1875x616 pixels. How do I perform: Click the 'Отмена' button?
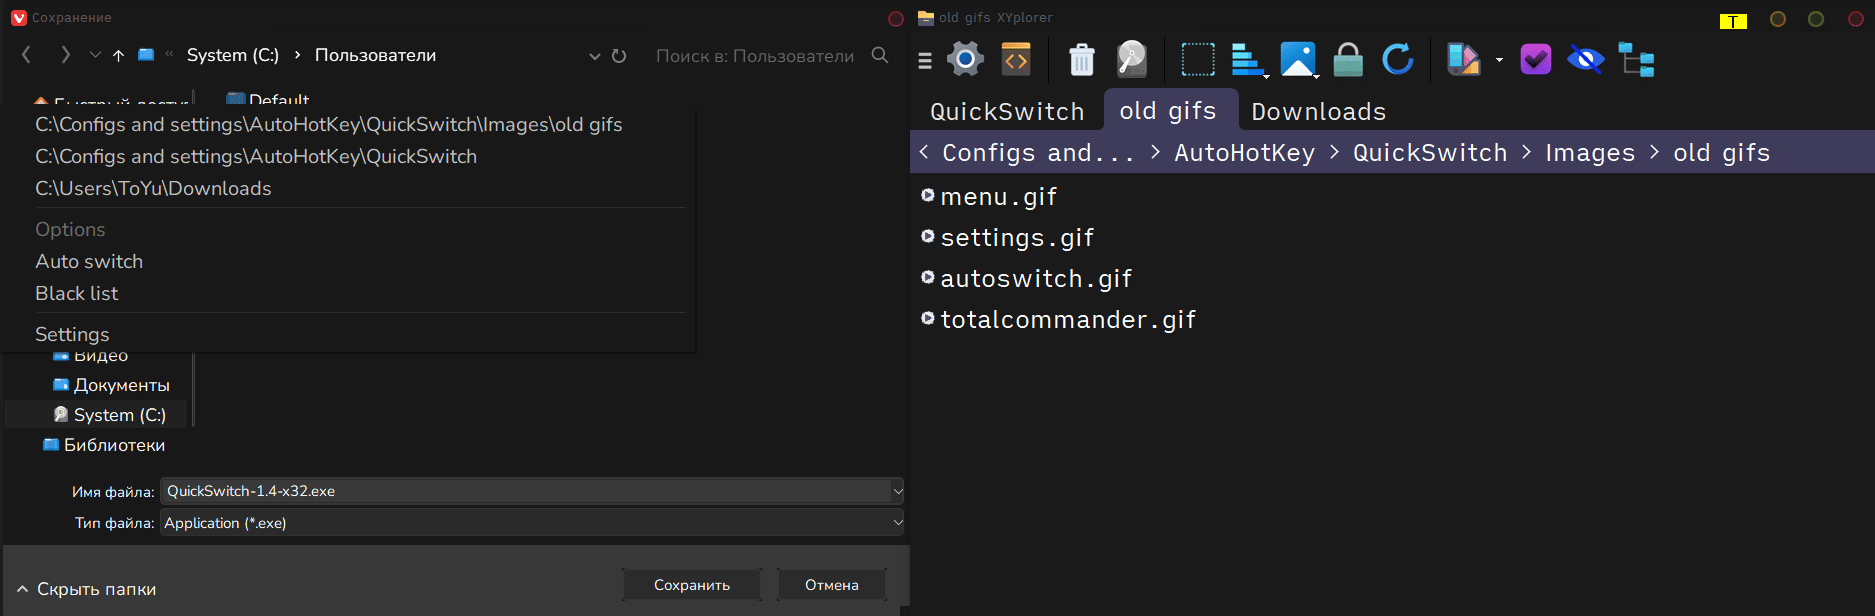pyautogui.click(x=832, y=585)
